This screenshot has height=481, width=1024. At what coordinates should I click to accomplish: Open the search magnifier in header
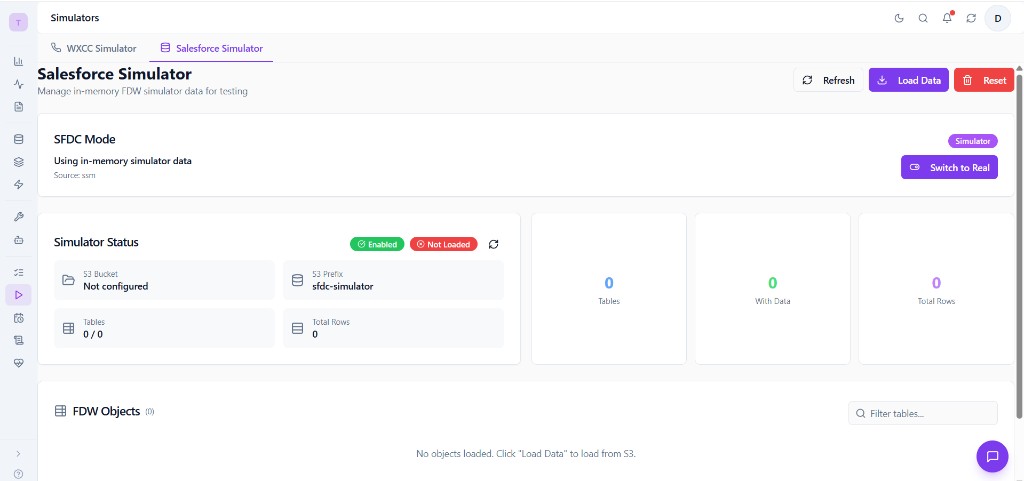(x=923, y=18)
